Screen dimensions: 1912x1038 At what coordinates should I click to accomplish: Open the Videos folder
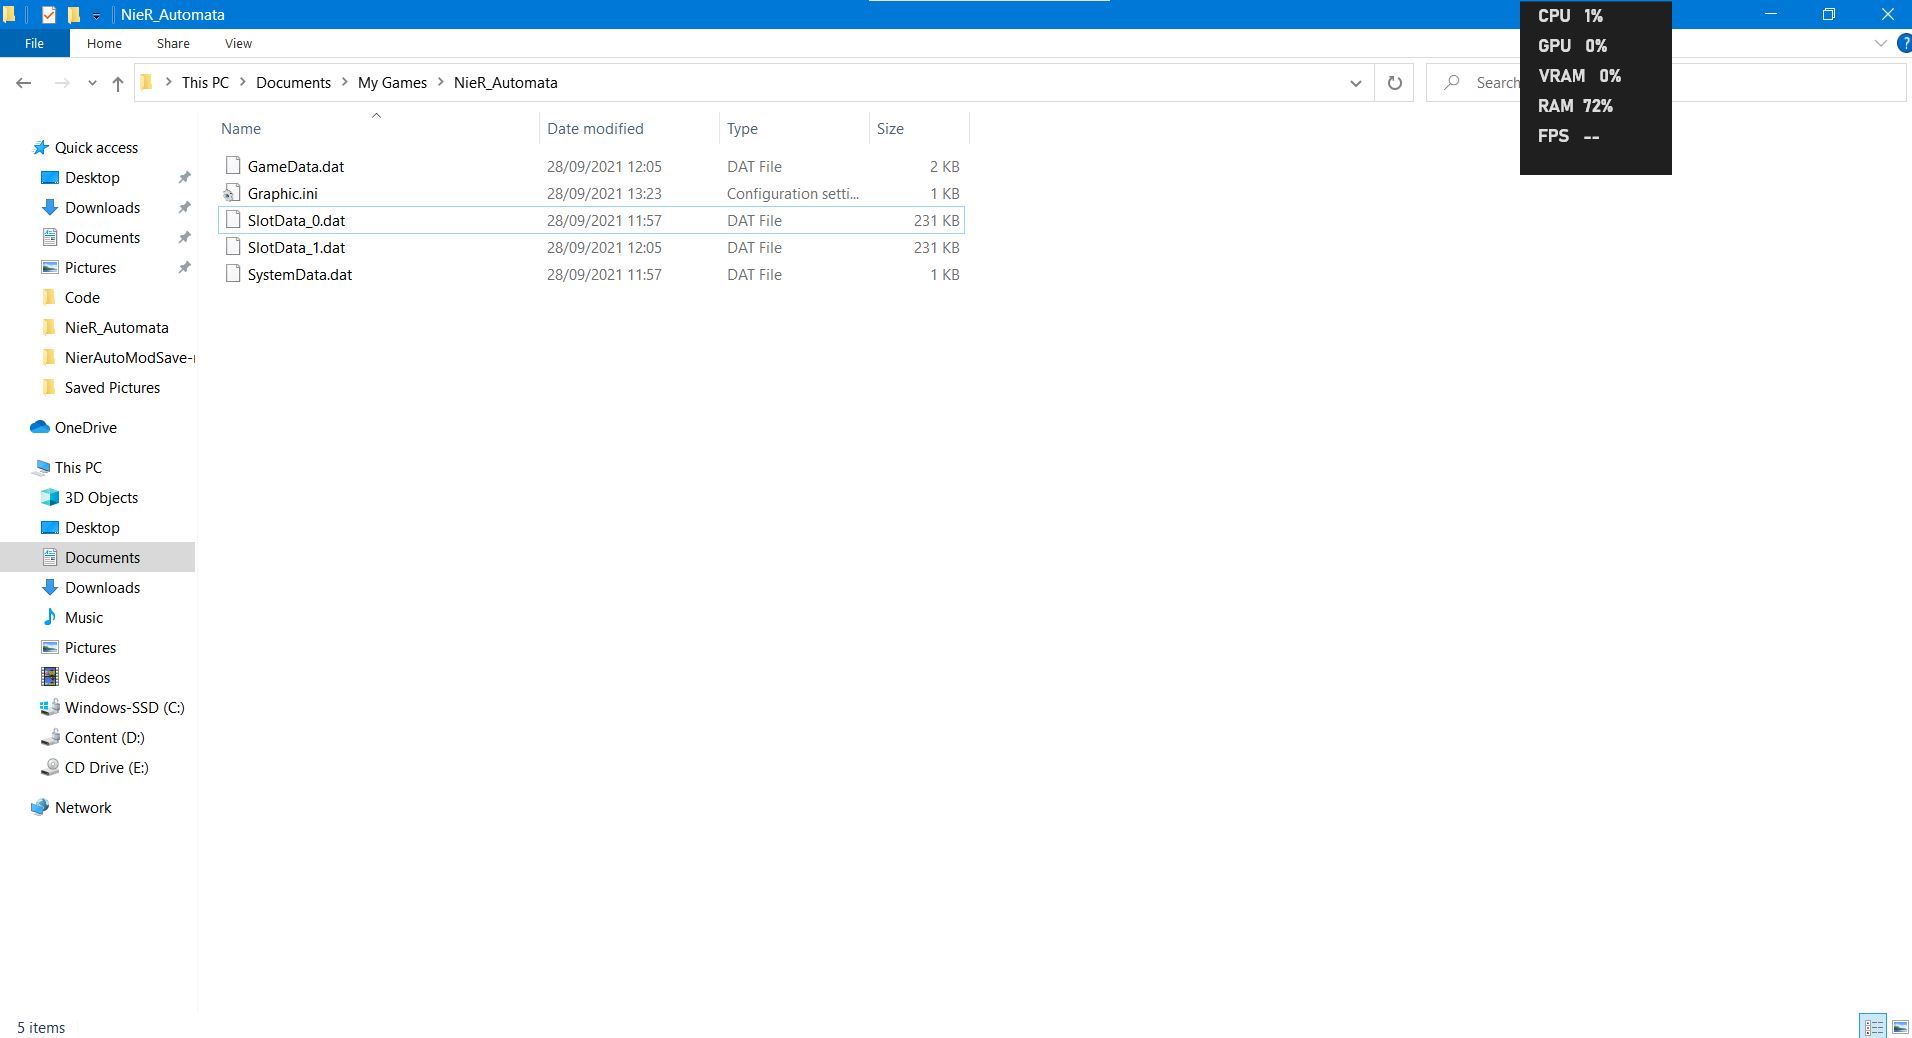87,677
